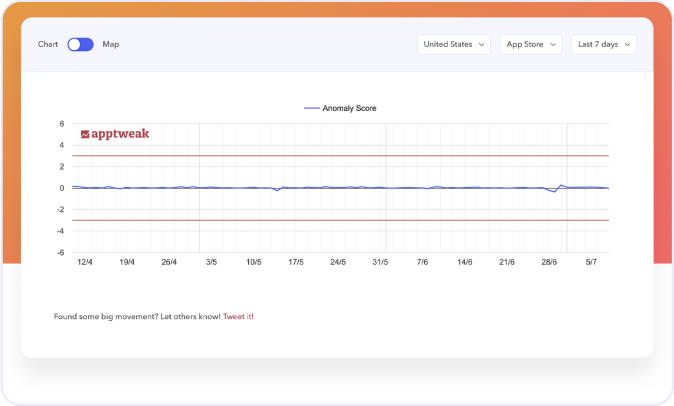Click the 6 value on the y-axis

(x=62, y=124)
